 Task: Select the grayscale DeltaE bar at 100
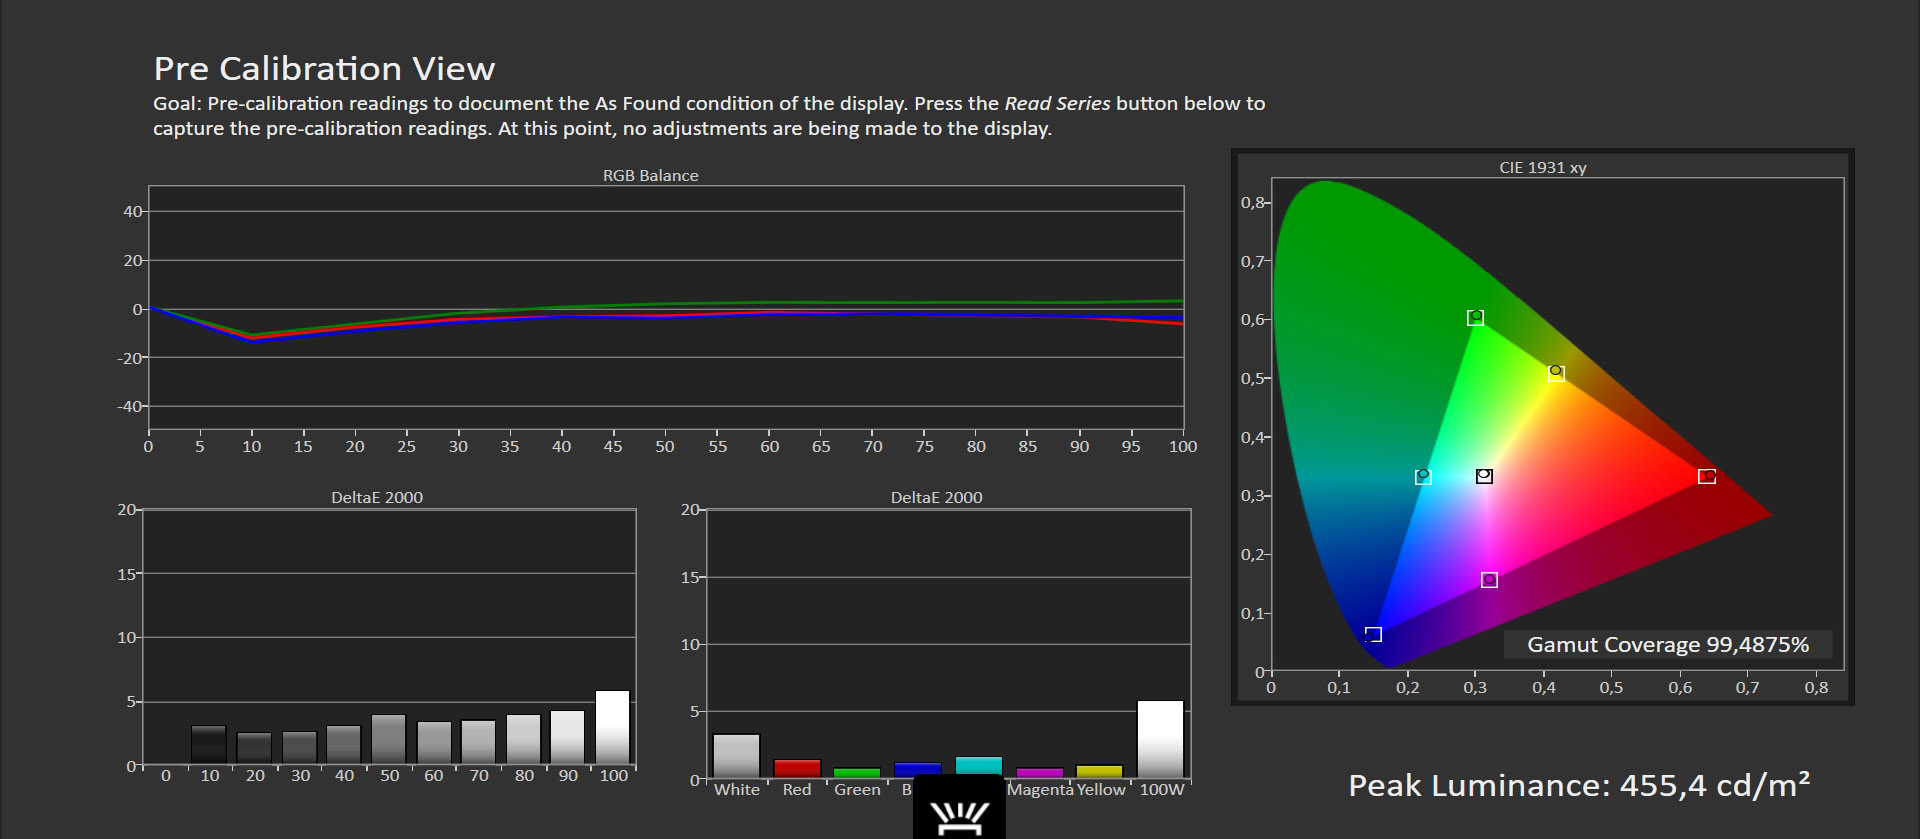[613, 728]
